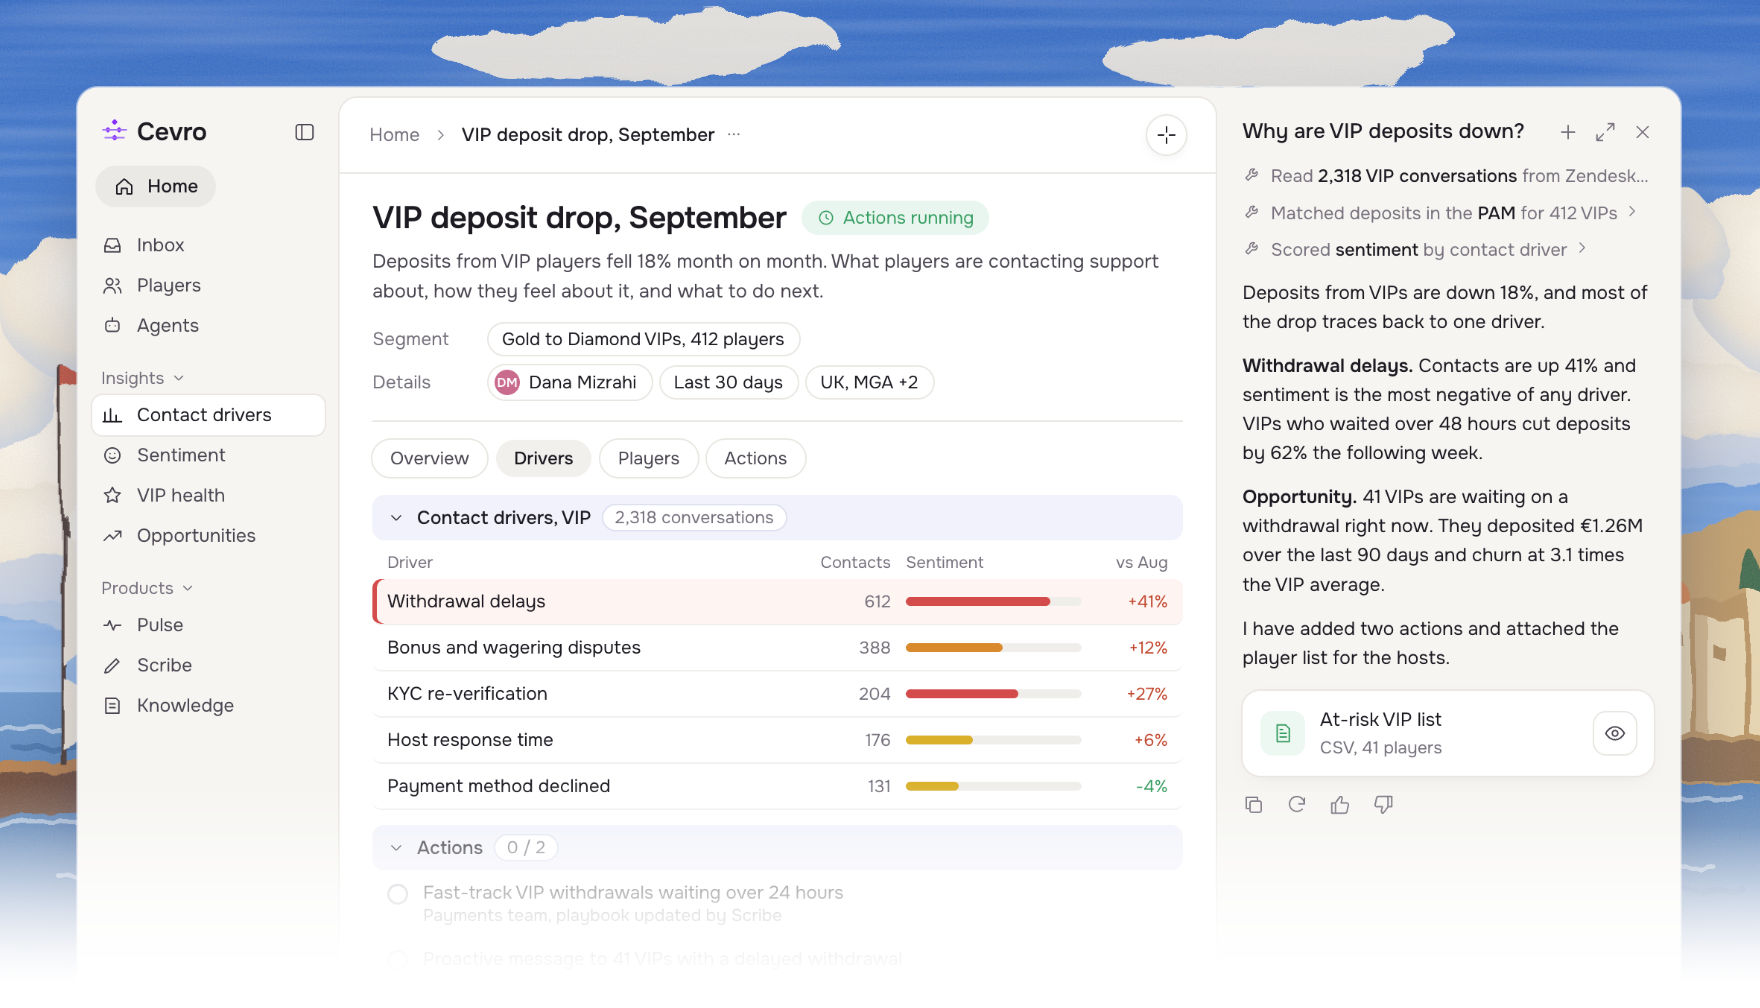
Task: Click the Withdrawal delays sentiment bar
Action: [x=993, y=602]
